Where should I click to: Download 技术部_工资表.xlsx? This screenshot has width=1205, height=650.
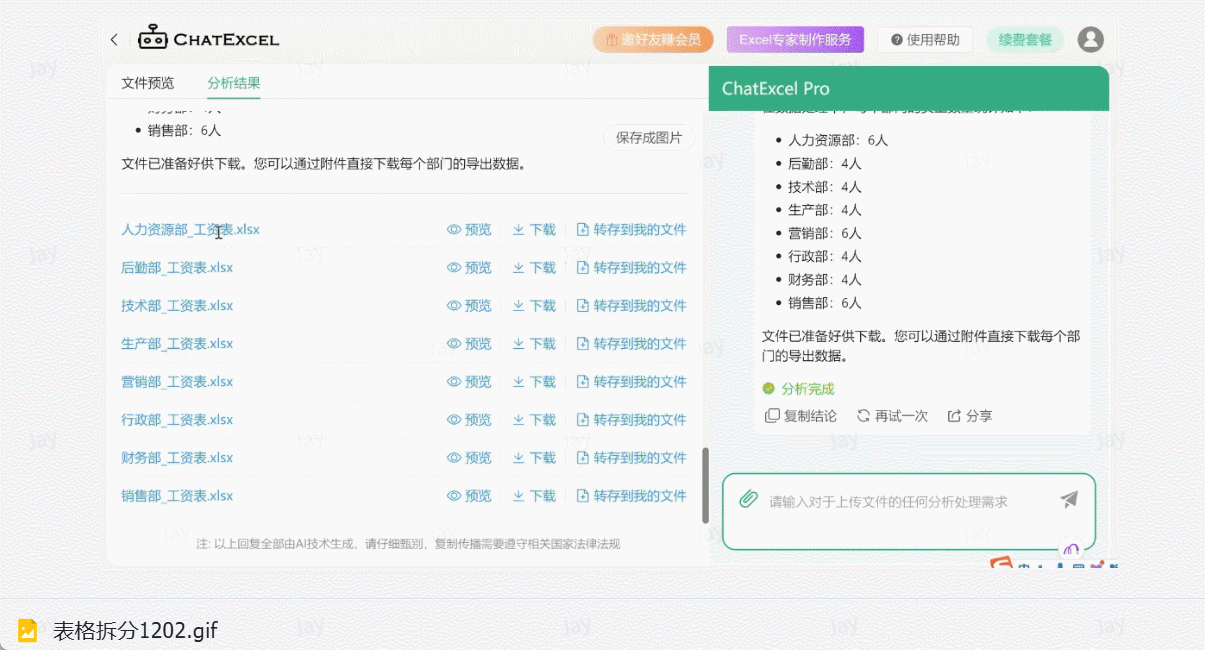[x=534, y=306]
